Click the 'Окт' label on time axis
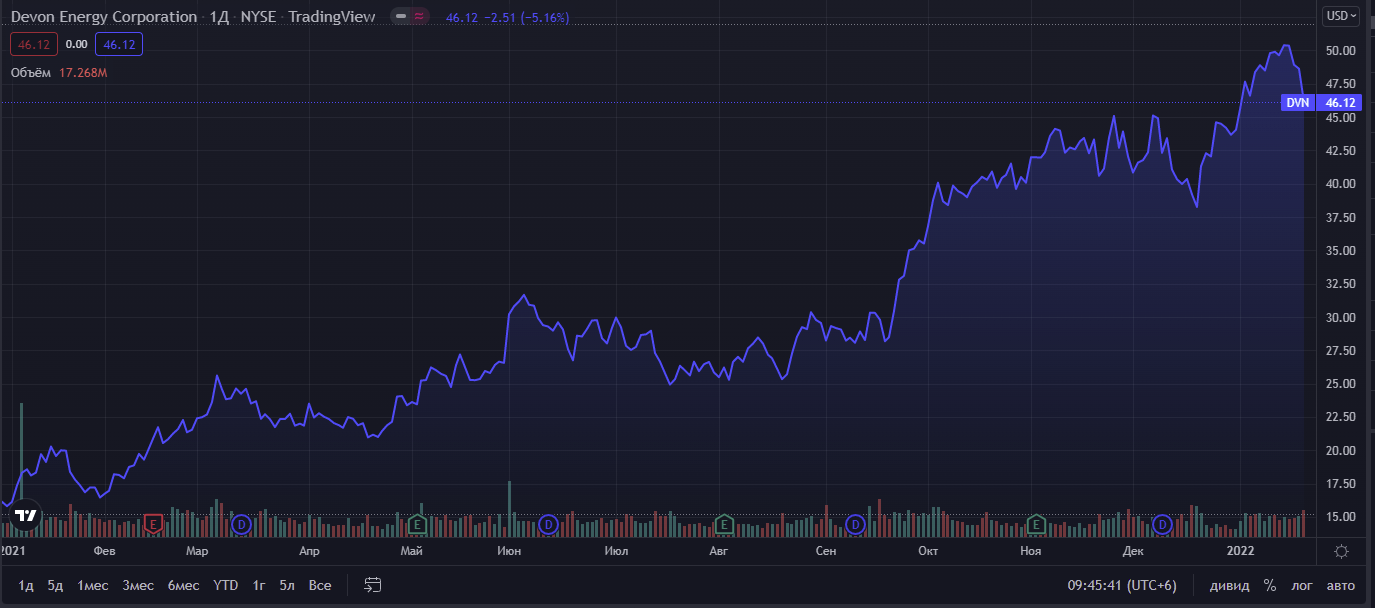The image size is (1375, 609). 928,551
